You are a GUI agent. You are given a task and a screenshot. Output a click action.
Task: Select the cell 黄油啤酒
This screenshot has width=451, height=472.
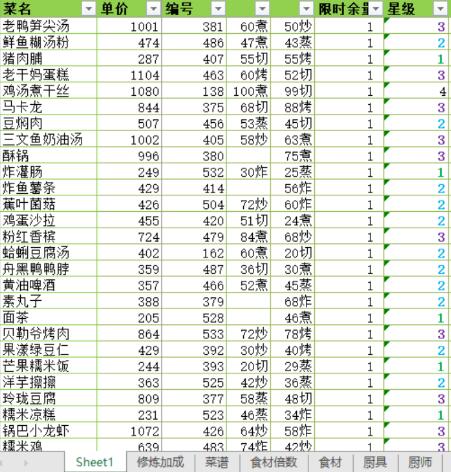tap(48, 285)
